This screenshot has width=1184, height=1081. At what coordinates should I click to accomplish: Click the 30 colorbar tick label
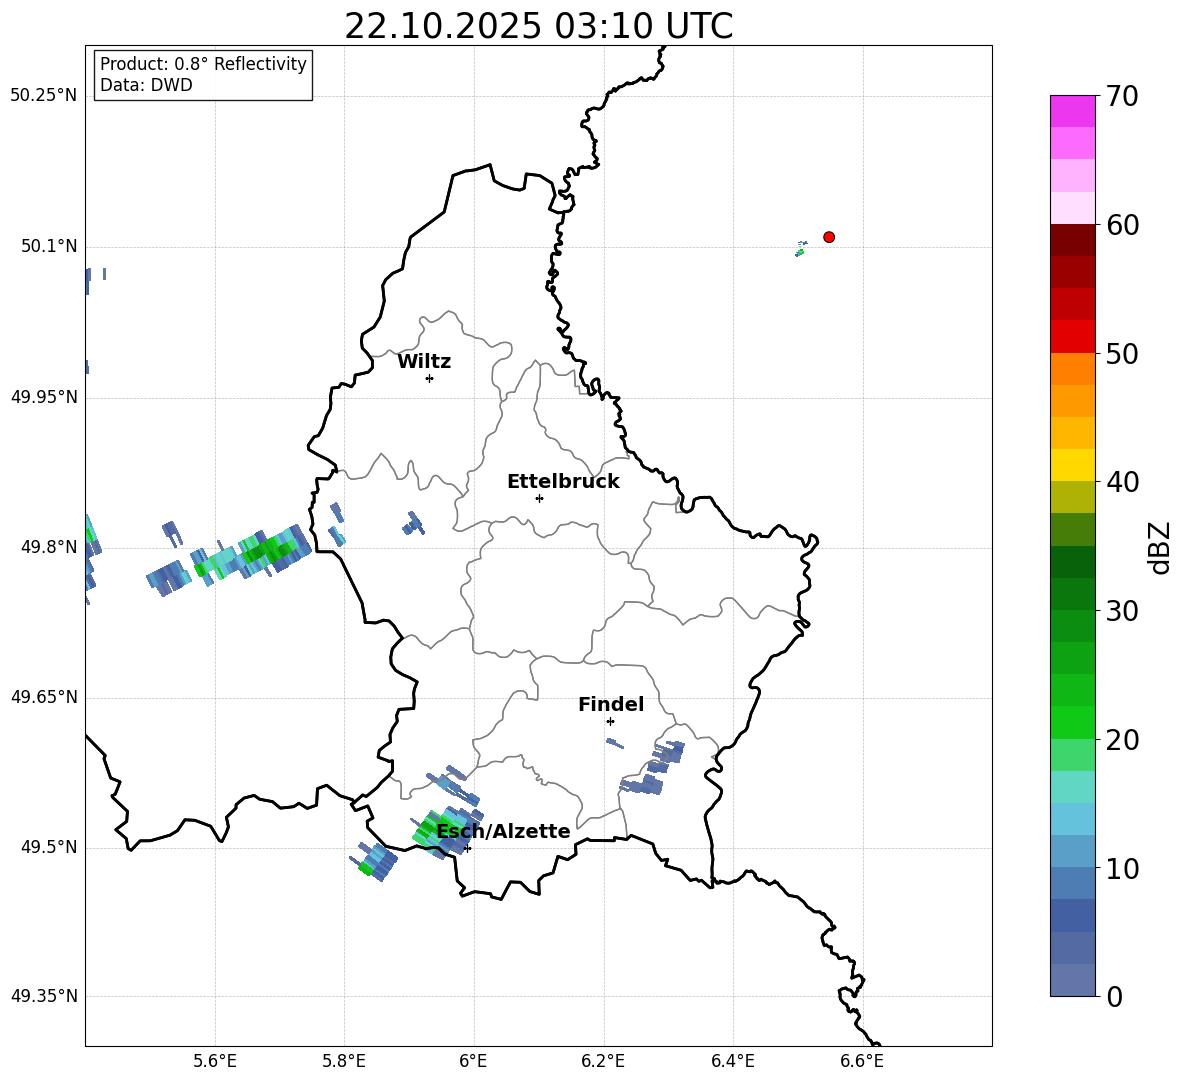(1122, 611)
